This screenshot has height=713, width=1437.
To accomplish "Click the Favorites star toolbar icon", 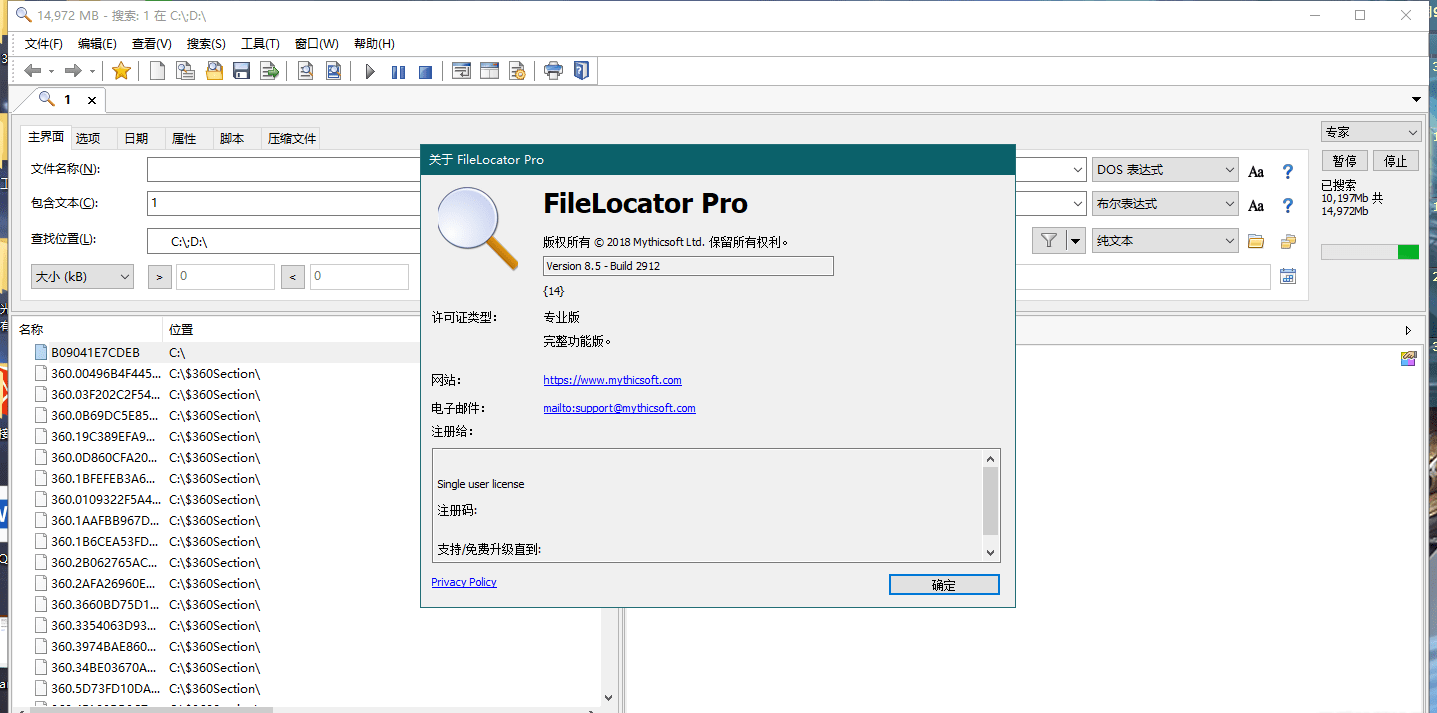I will [121, 71].
